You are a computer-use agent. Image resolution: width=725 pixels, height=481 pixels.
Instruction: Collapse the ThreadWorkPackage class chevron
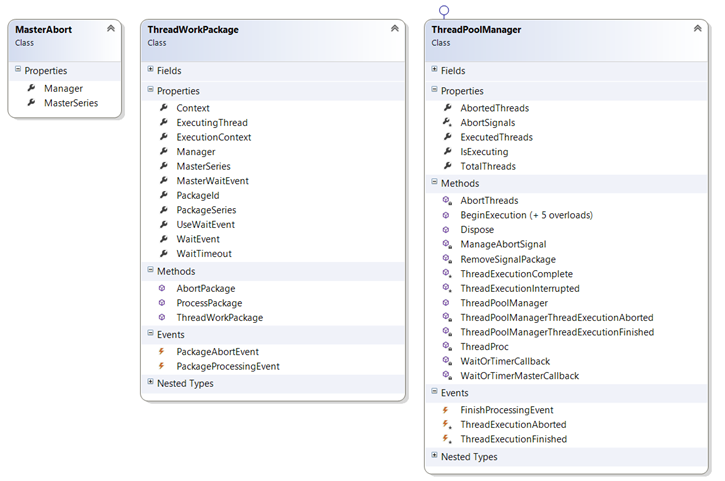tap(394, 29)
